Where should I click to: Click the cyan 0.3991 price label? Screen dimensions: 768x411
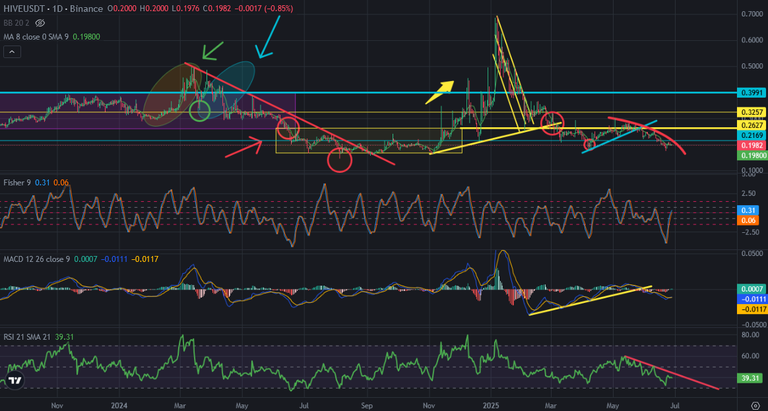click(751, 93)
